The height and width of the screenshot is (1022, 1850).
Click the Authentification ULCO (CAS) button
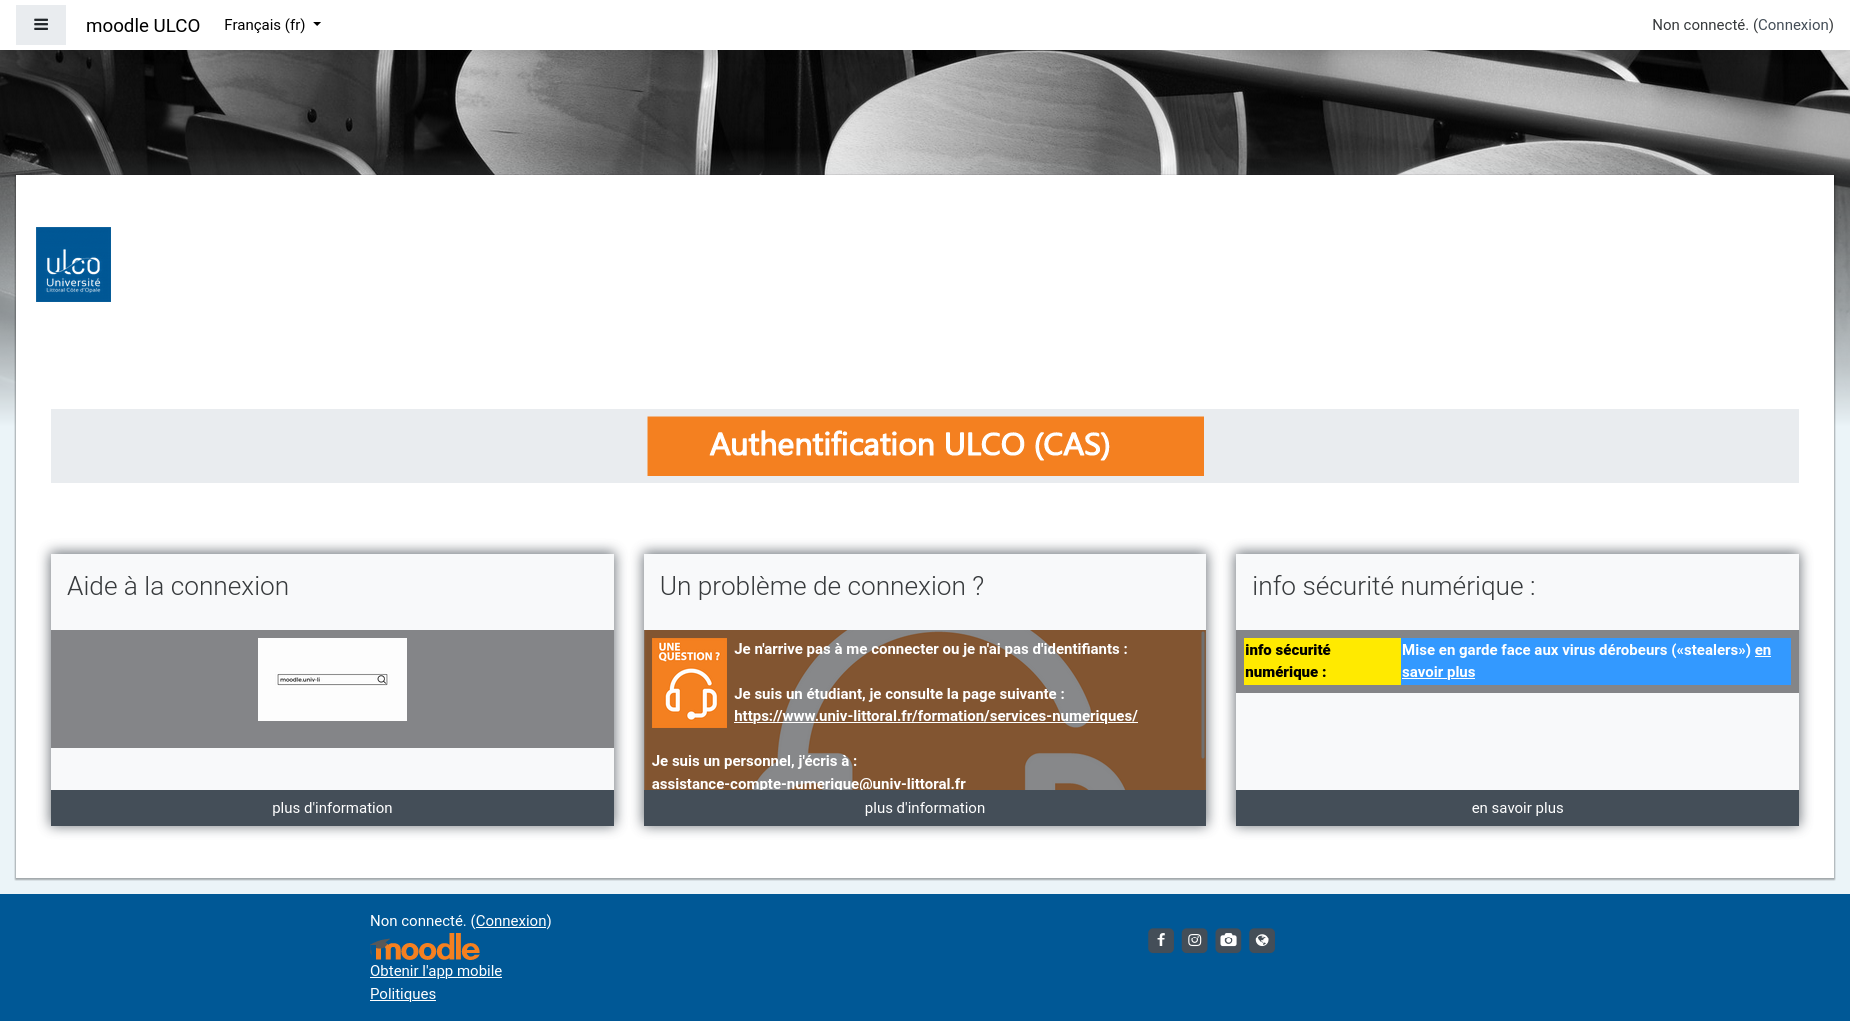point(925,446)
